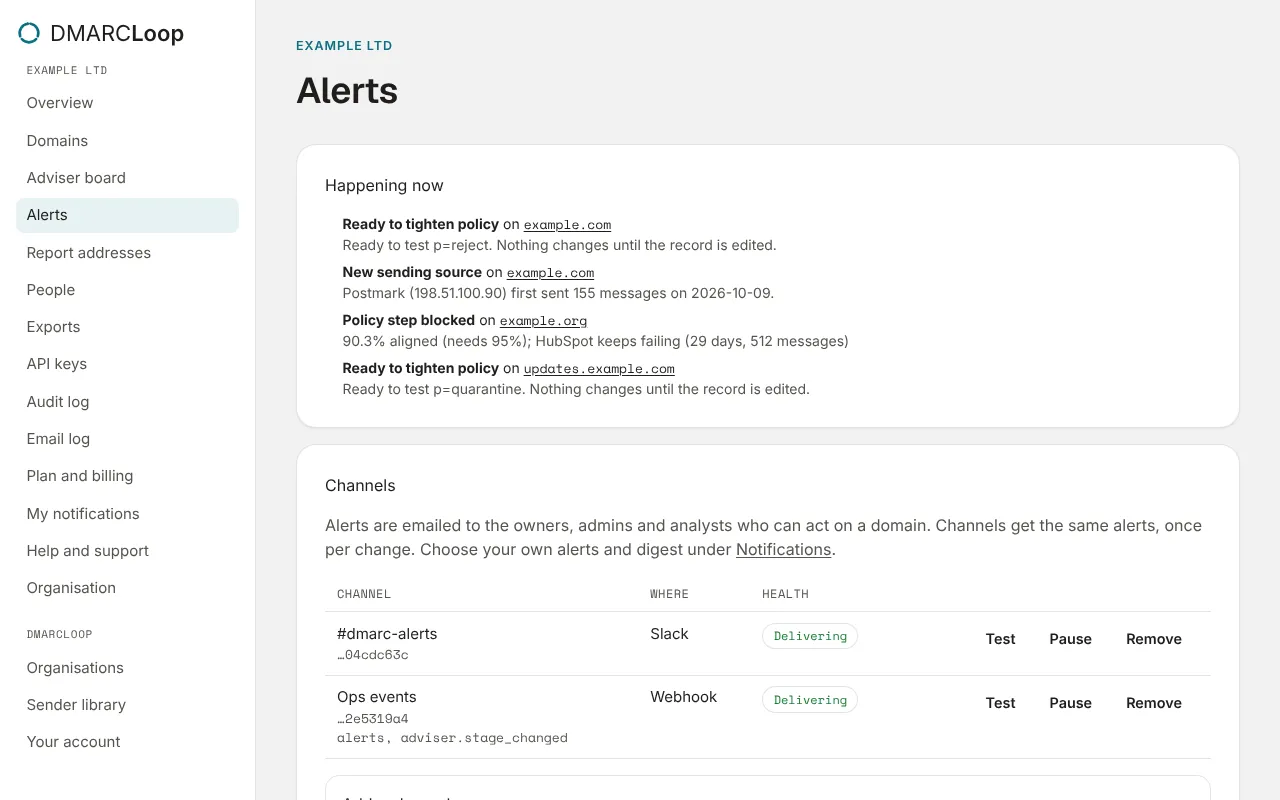Follow the example.org link
1280x800 pixels.
click(543, 321)
